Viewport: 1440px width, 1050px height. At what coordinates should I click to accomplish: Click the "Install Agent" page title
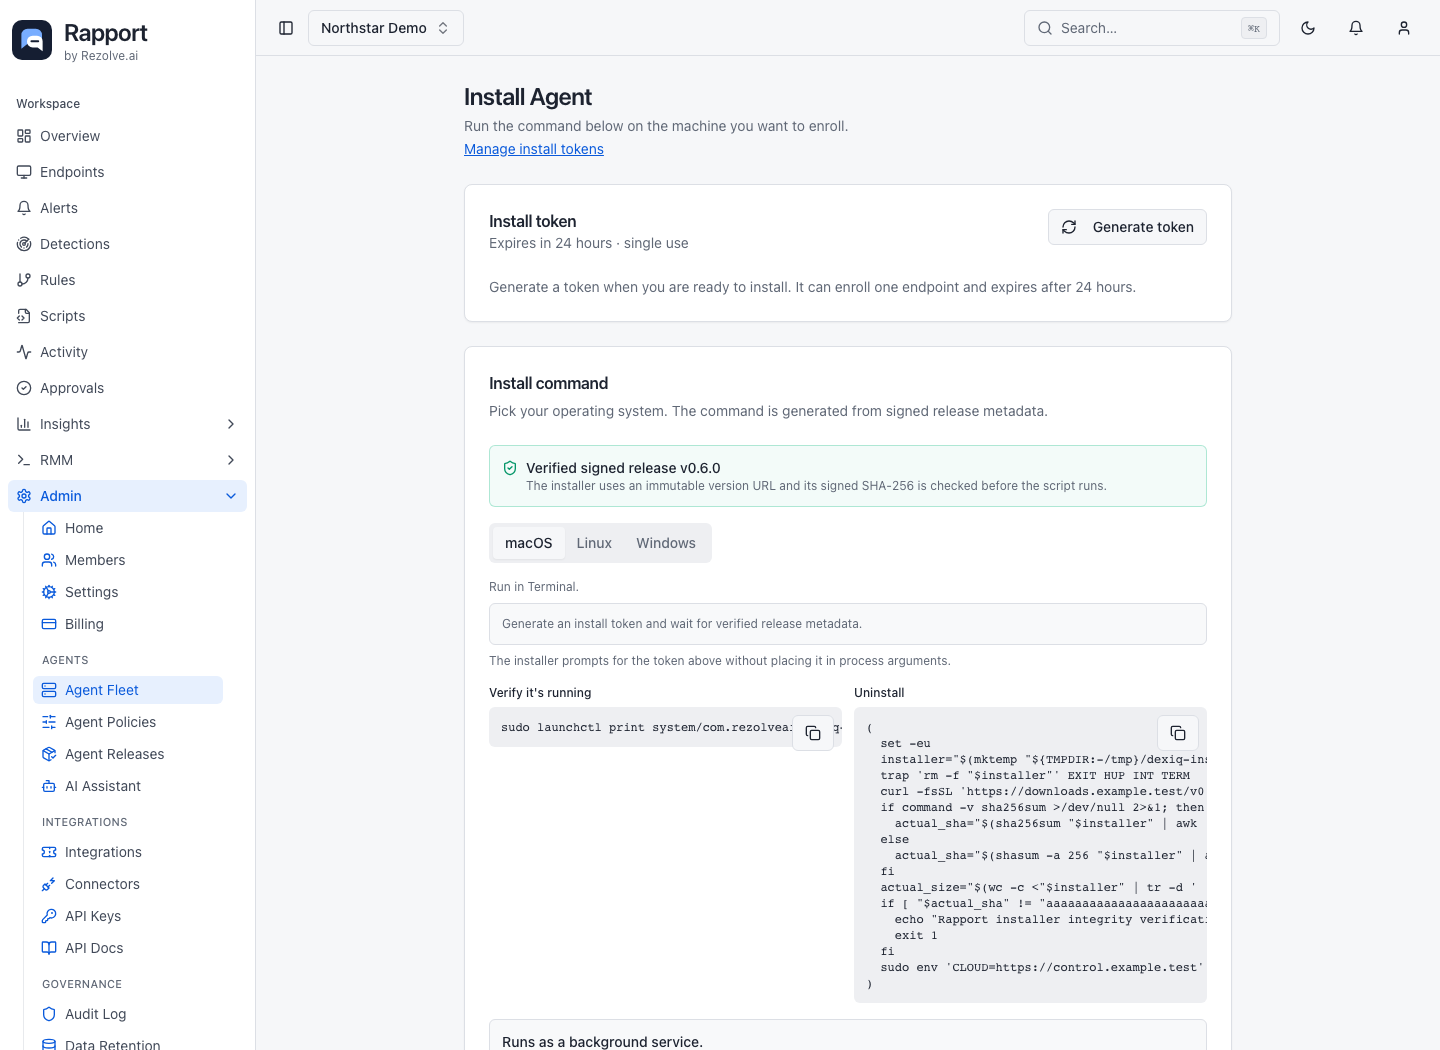coord(528,97)
